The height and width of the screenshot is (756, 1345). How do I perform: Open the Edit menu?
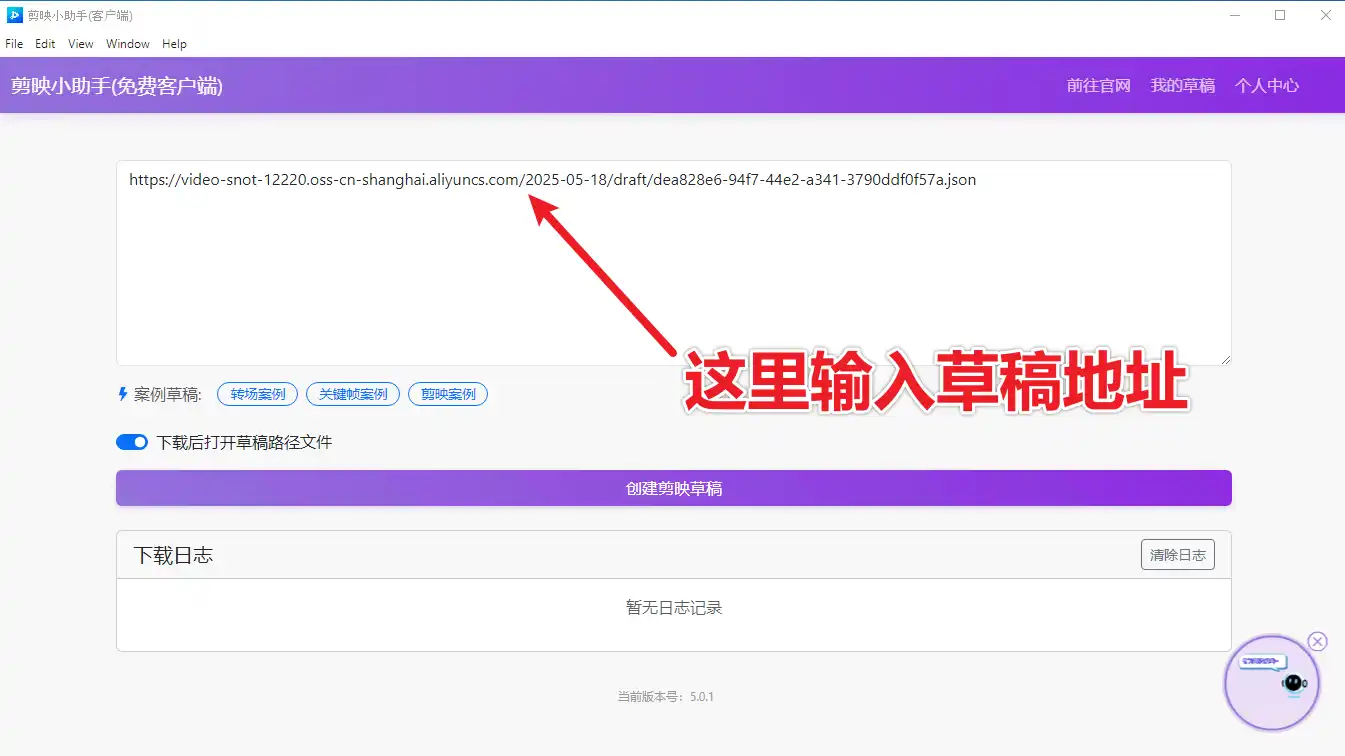tap(45, 44)
